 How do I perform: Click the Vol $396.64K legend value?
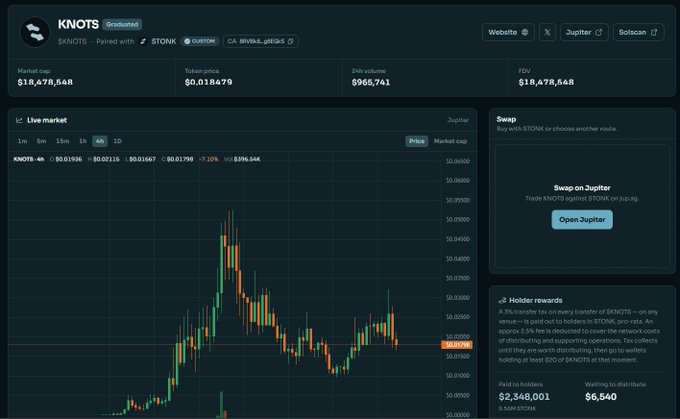pyautogui.click(x=247, y=159)
